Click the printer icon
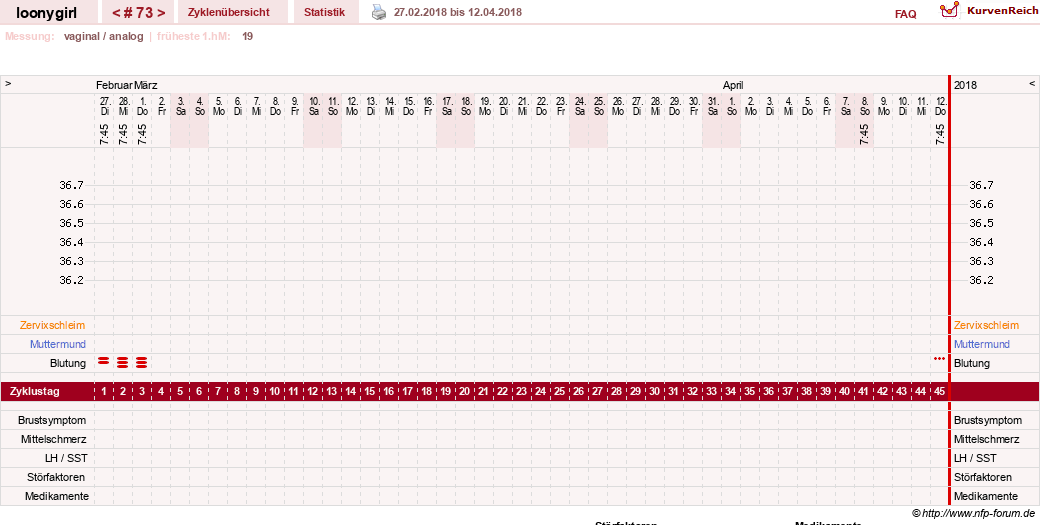1040x525 pixels. coord(378,12)
